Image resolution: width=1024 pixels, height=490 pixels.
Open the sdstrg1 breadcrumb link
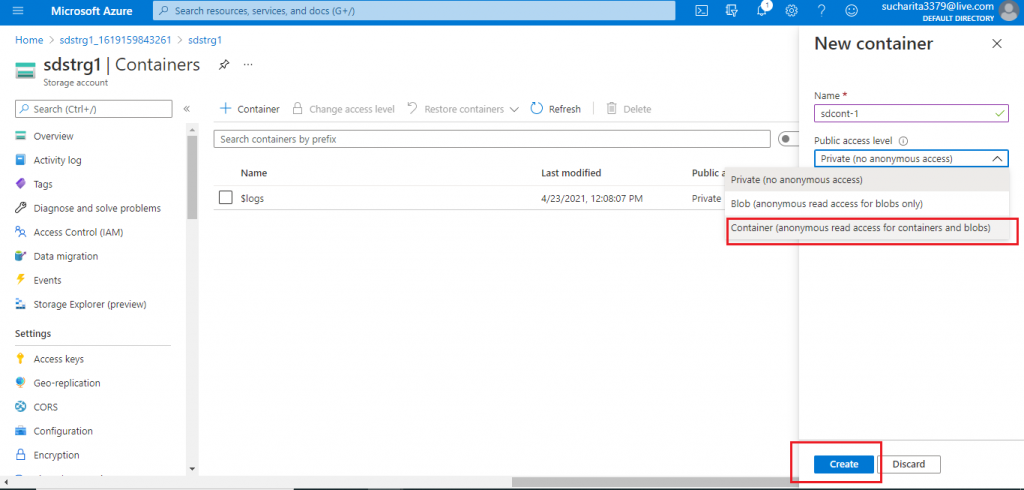tap(205, 40)
